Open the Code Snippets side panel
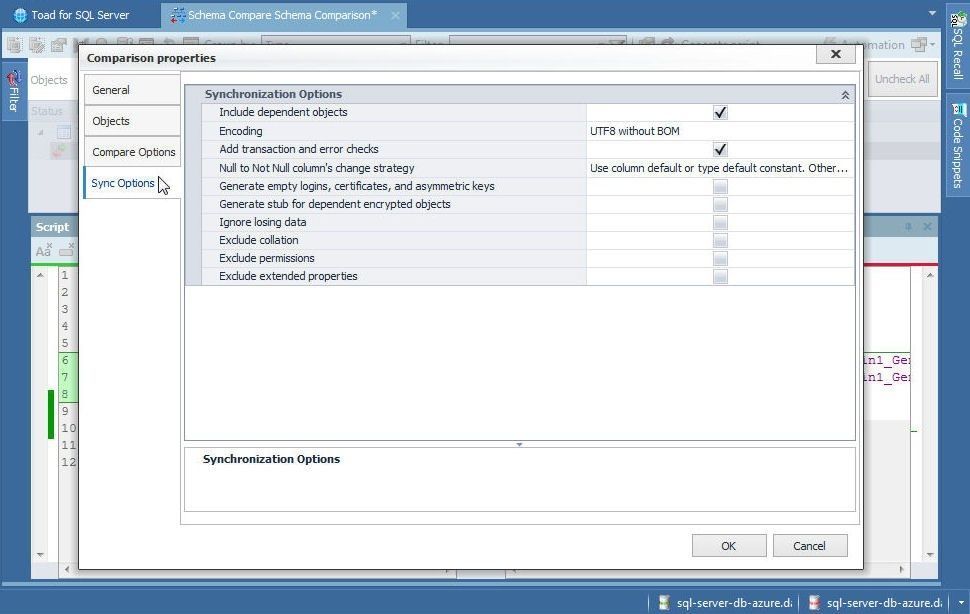Screen dimensions: 970x614 (x=958, y=145)
